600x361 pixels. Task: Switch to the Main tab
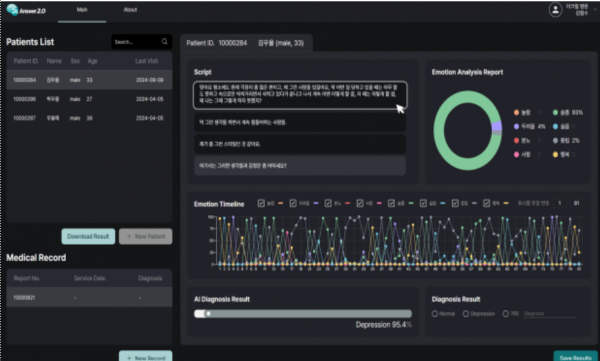tap(82, 10)
